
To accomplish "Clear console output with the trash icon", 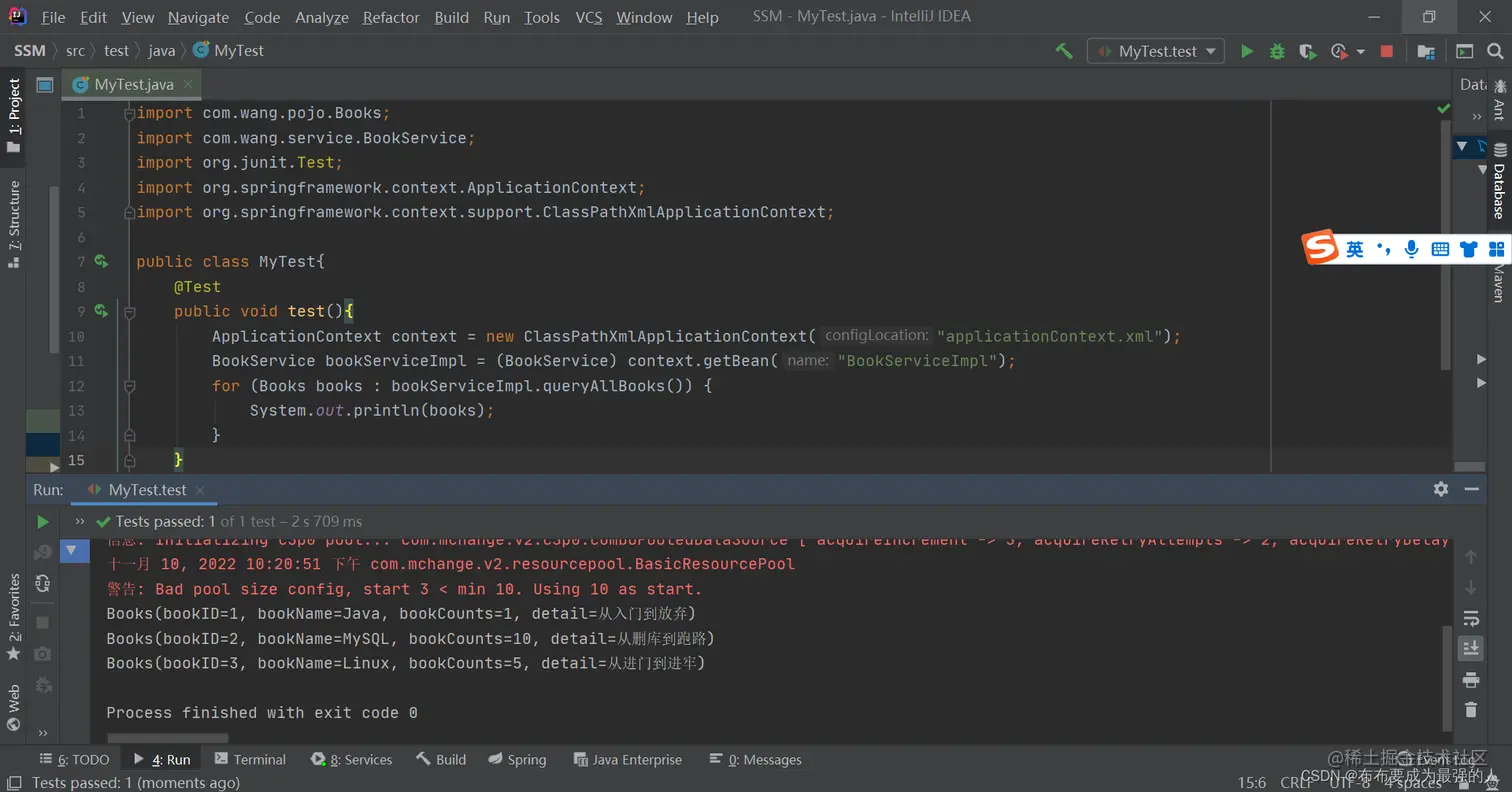I will click(1471, 710).
